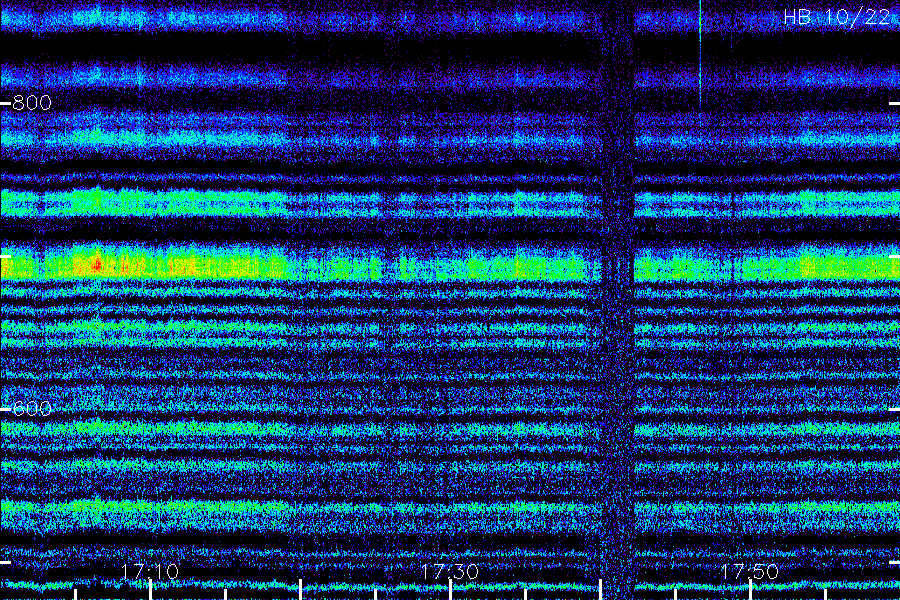Click the tick mark below 17:10

coord(150,590)
